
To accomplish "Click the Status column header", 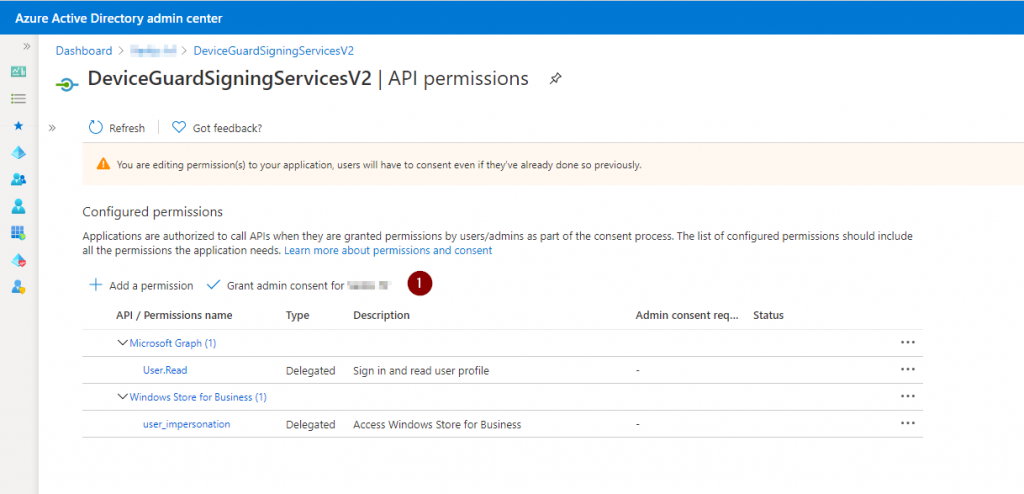I will click(x=769, y=315).
